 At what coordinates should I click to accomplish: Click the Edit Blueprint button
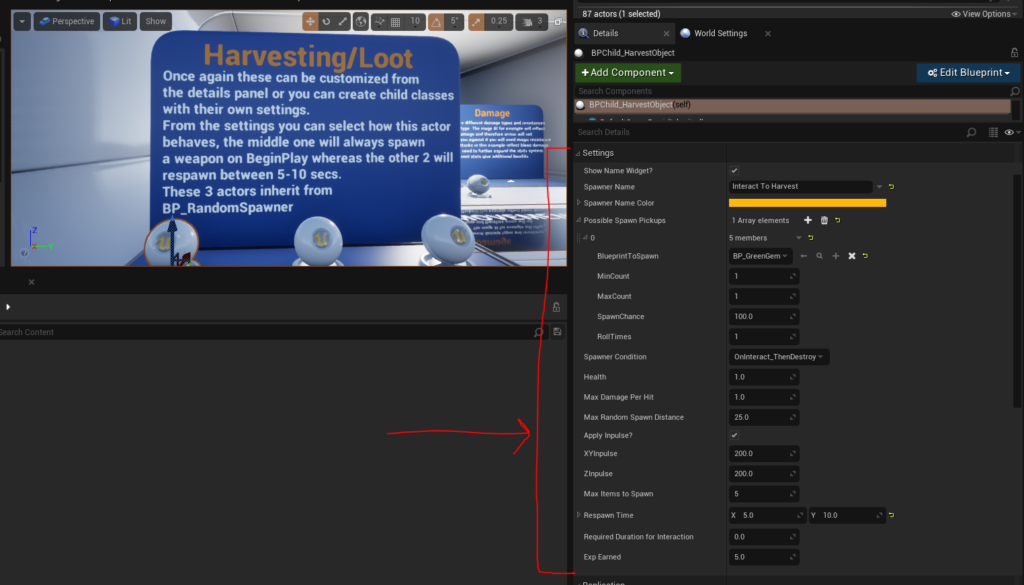965,73
